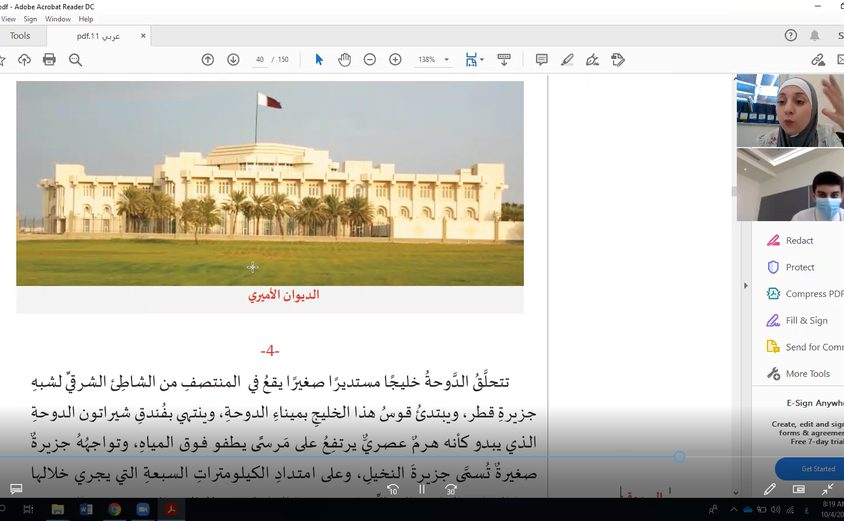Image resolution: width=844 pixels, height=521 pixels.
Task: Rewind the video 10 seconds
Action: pyautogui.click(x=393, y=489)
